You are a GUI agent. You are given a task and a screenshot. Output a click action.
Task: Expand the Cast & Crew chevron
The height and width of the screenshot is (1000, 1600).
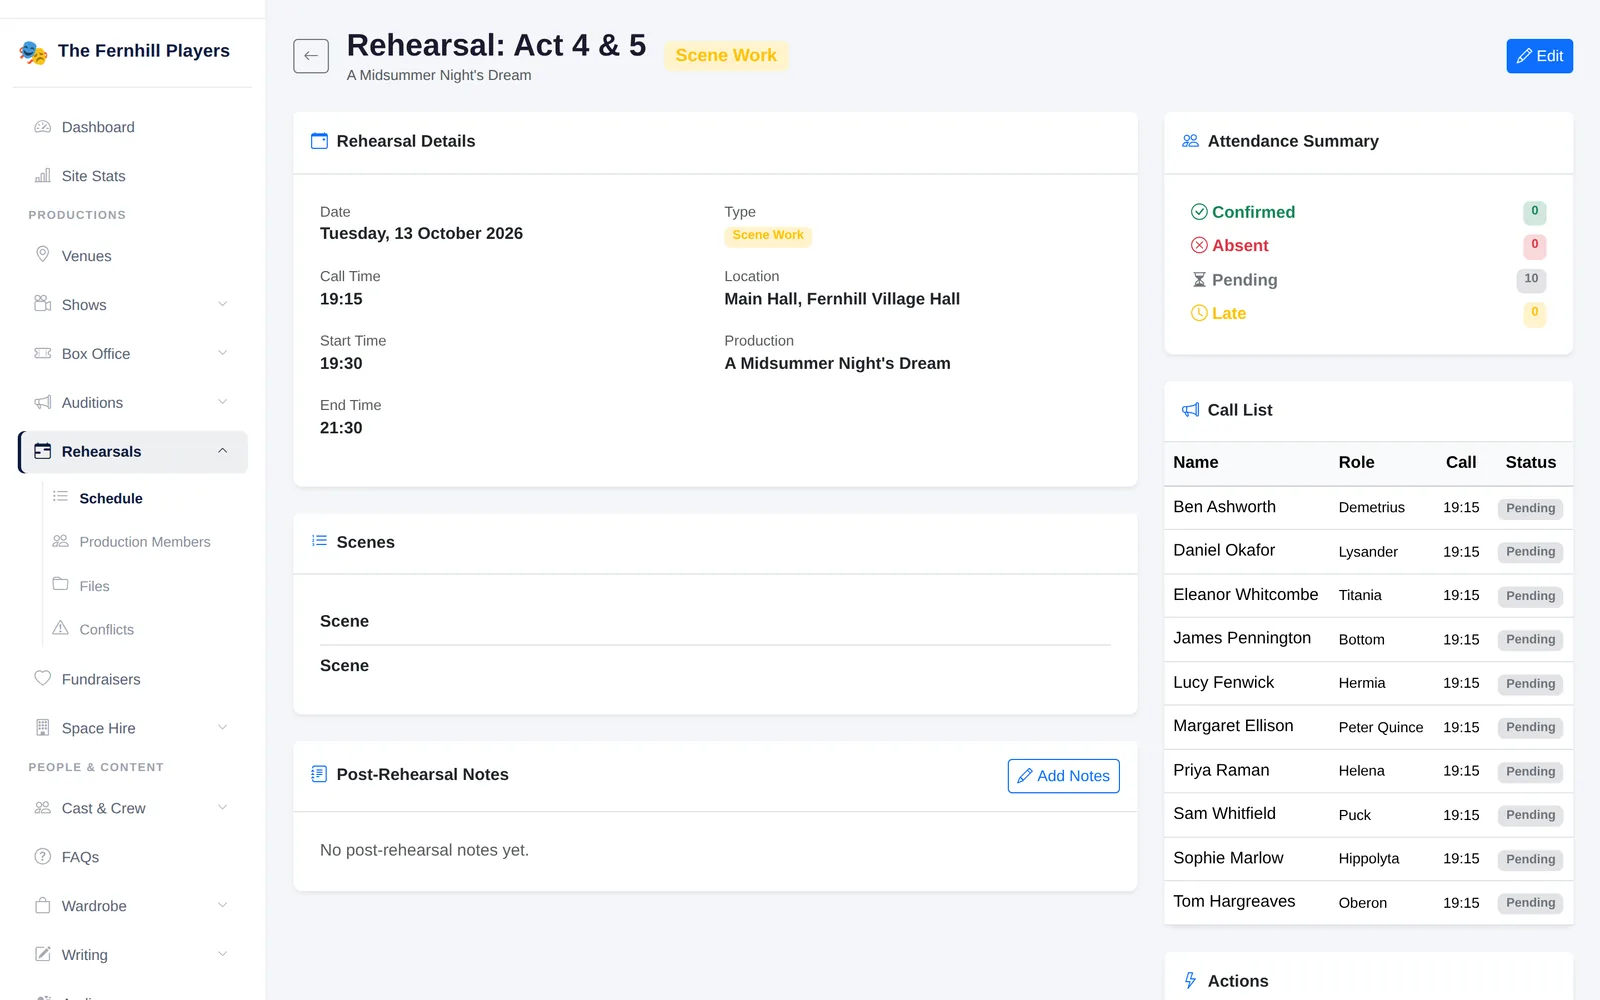223,807
